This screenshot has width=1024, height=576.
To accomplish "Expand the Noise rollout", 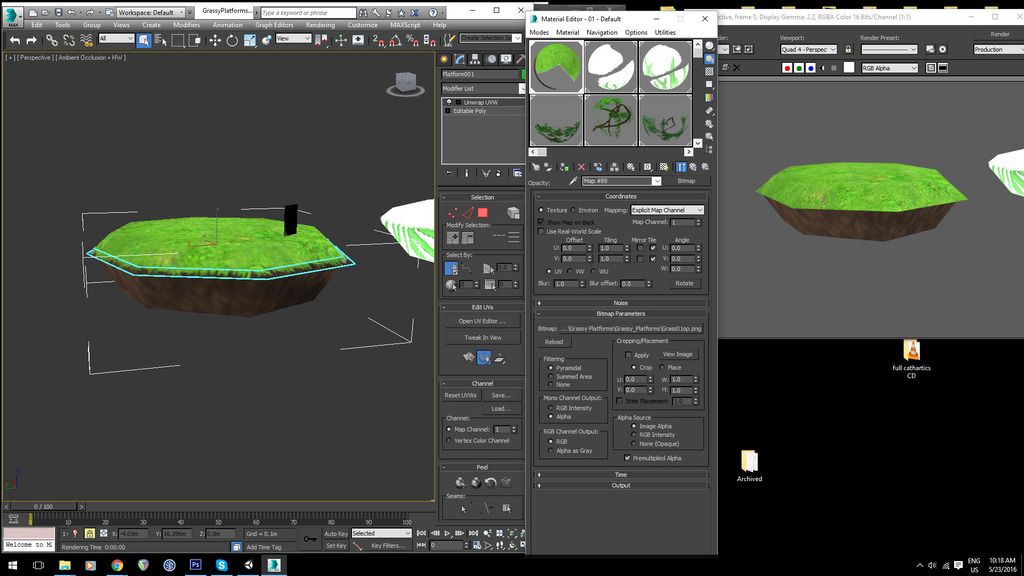I will click(621, 303).
